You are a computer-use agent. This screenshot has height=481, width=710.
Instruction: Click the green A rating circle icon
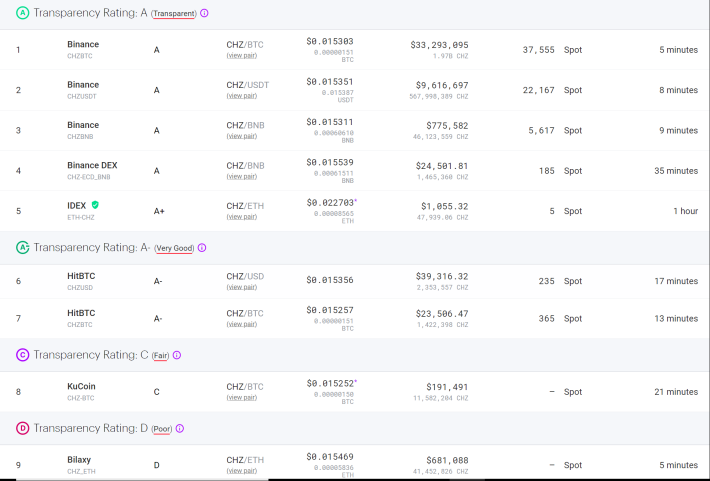tap(23, 13)
